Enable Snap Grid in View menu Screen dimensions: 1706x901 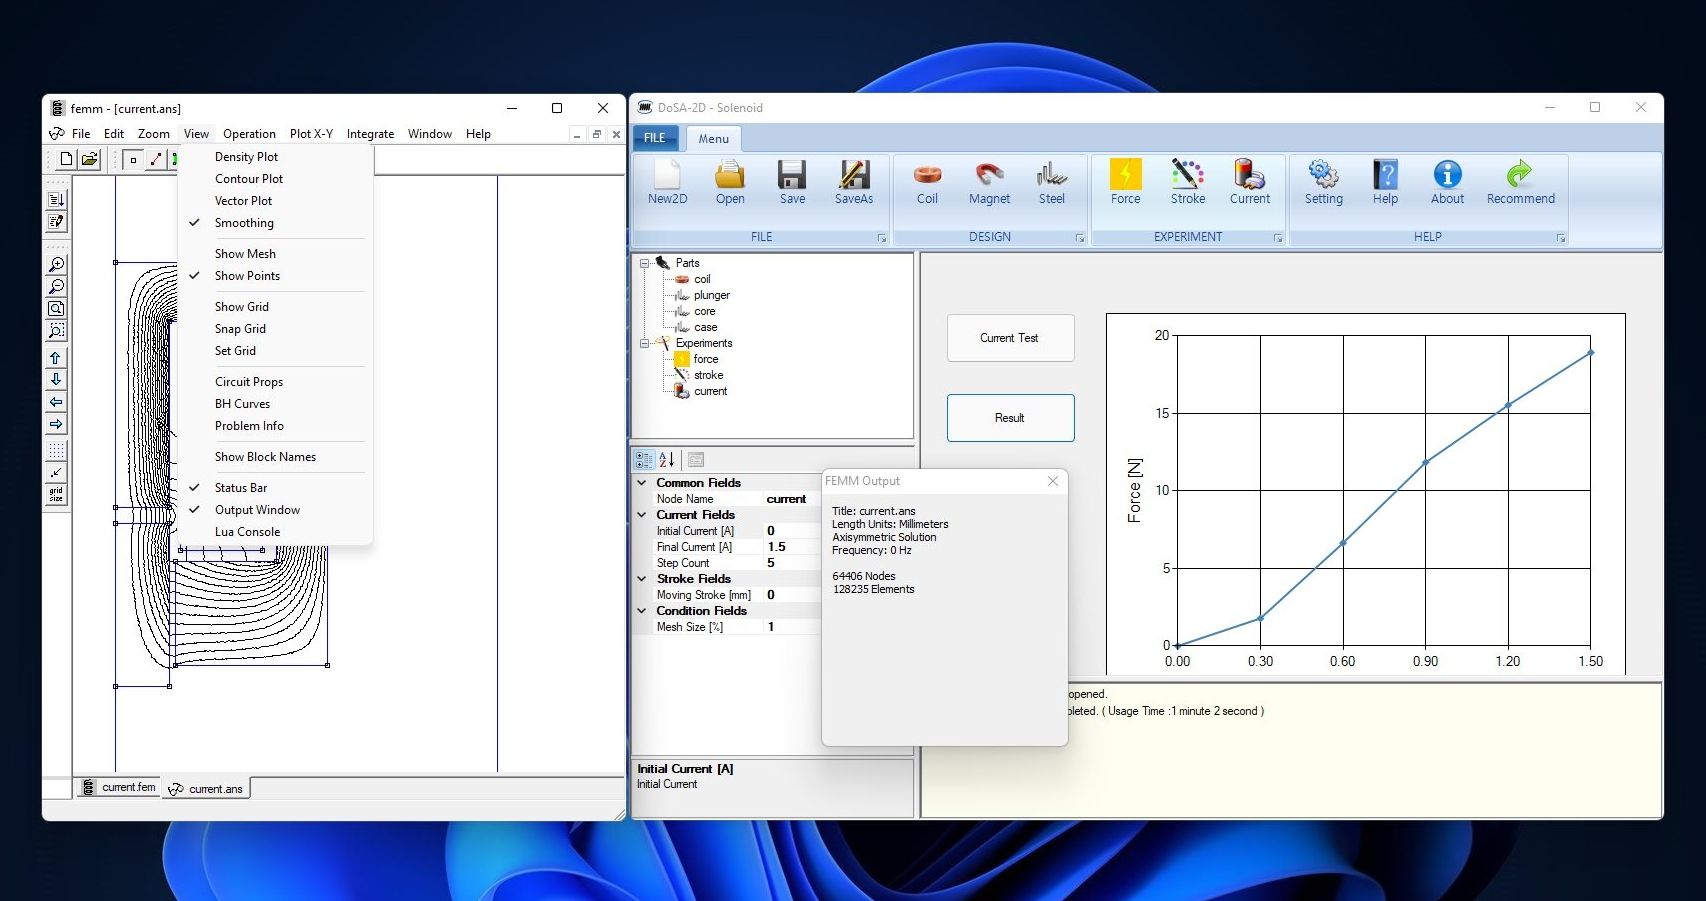[275, 329]
